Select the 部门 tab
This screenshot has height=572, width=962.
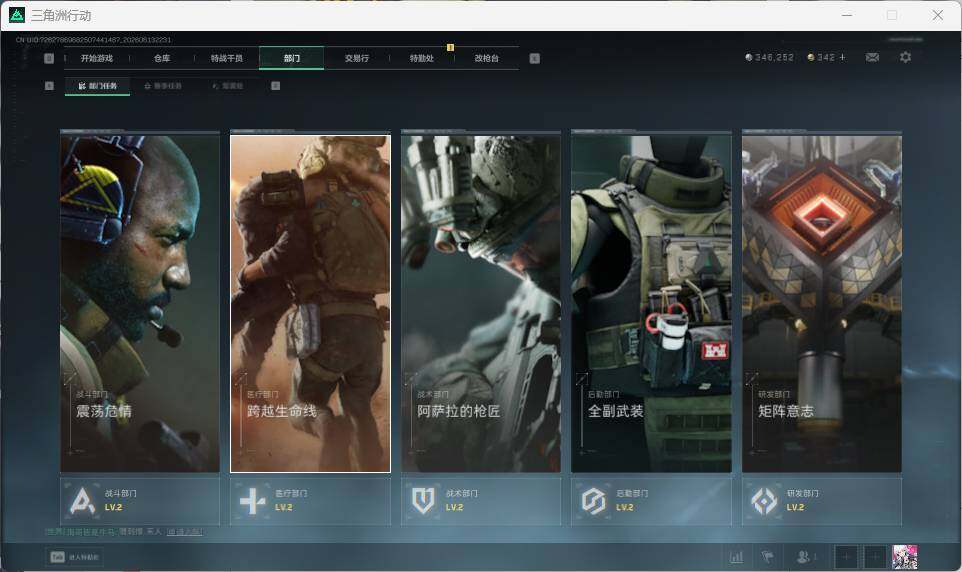point(291,58)
